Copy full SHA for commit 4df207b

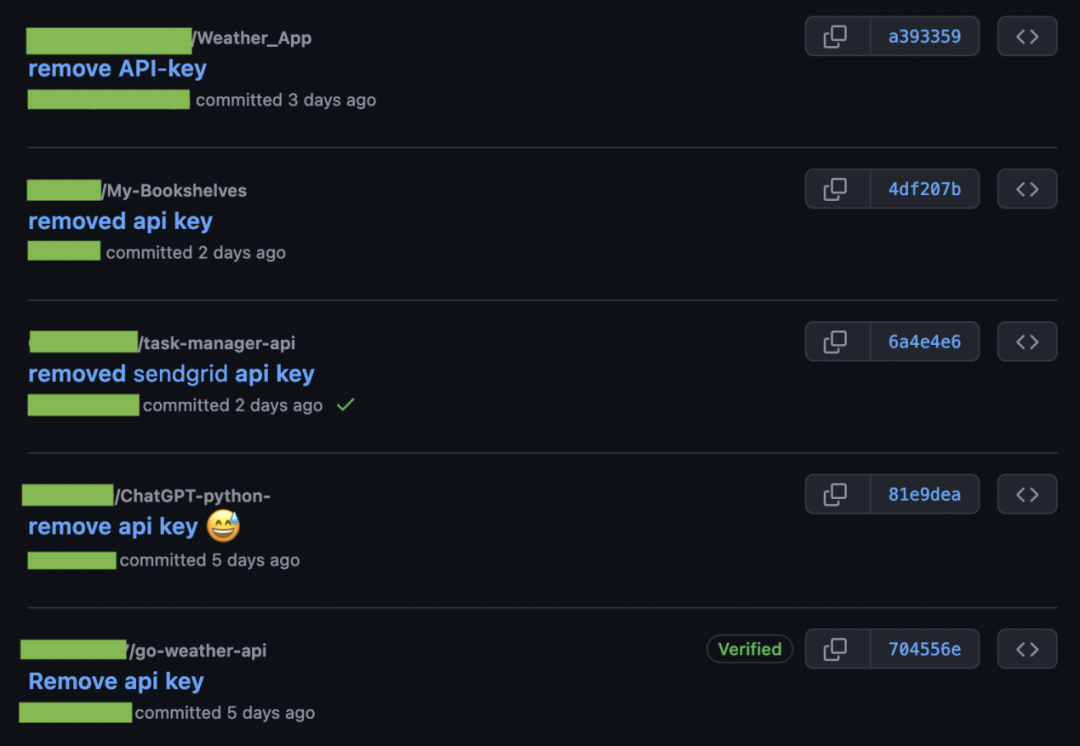tap(836, 189)
